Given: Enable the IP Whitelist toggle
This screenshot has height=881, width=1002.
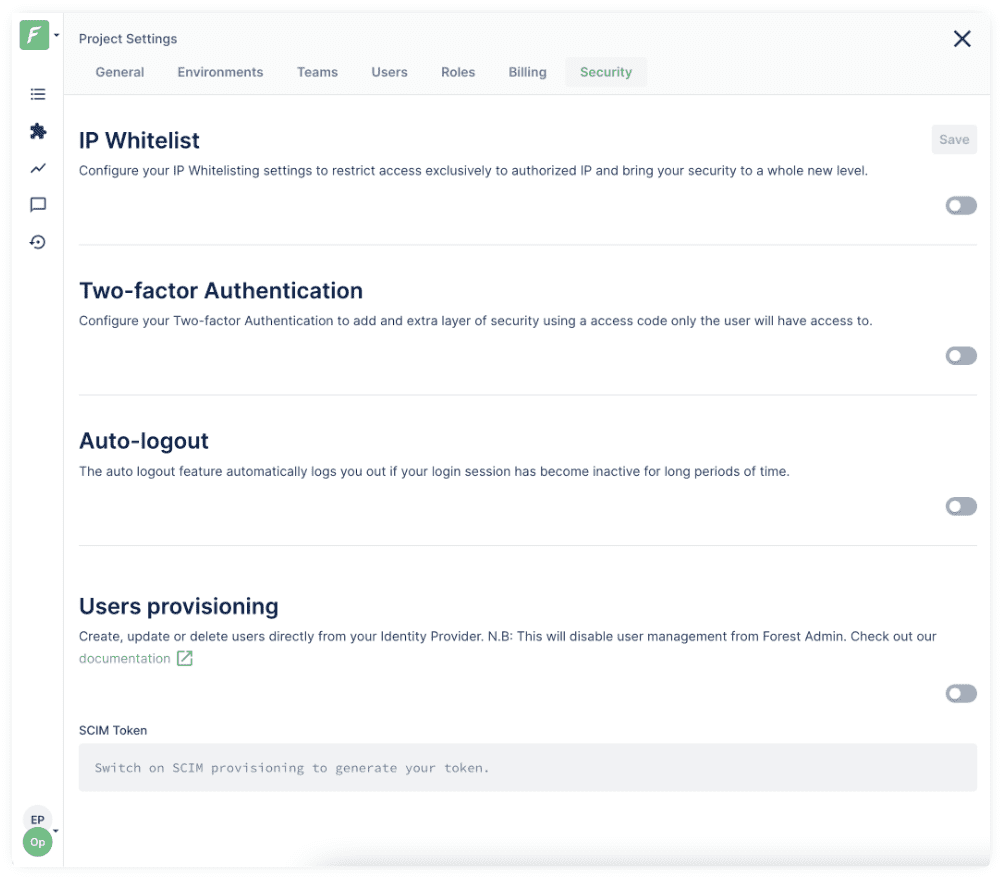Looking at the screenshot, I should coord(960,206).
